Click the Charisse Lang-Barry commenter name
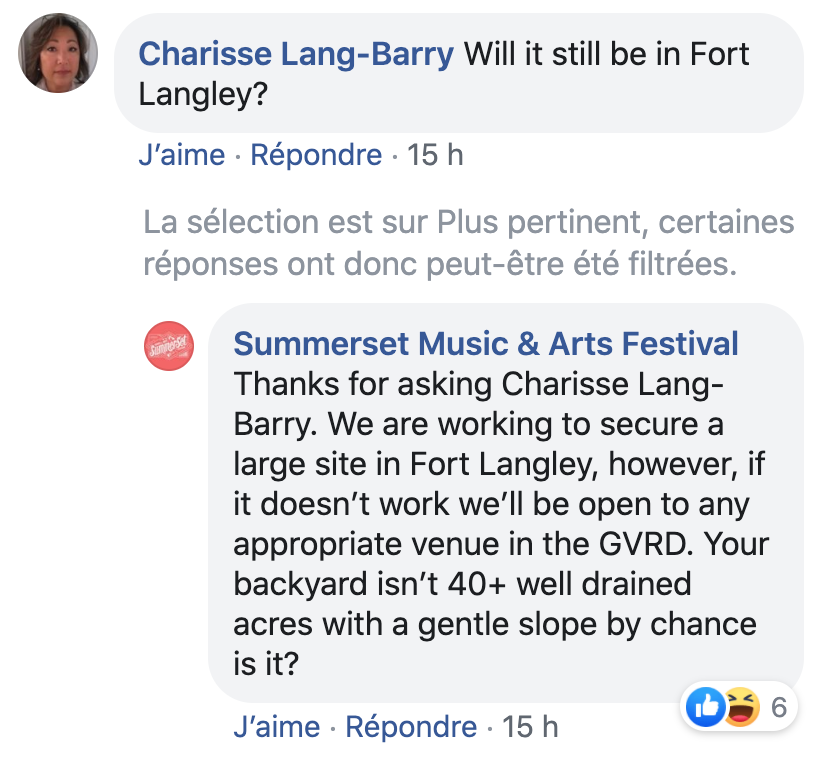 click(x=296, y=53)
